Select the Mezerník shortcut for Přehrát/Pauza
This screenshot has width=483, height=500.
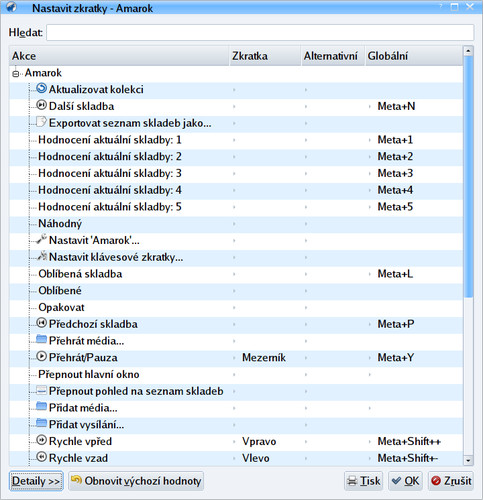point(264,358)
